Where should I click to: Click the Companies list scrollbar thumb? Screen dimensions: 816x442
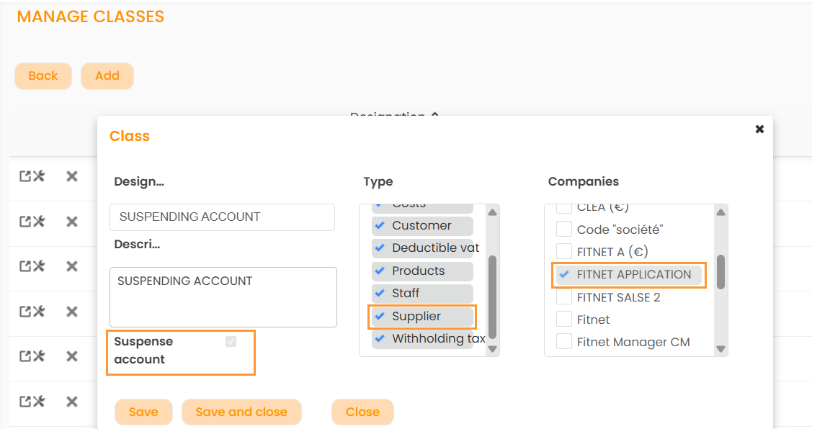[x=721, y=271]
